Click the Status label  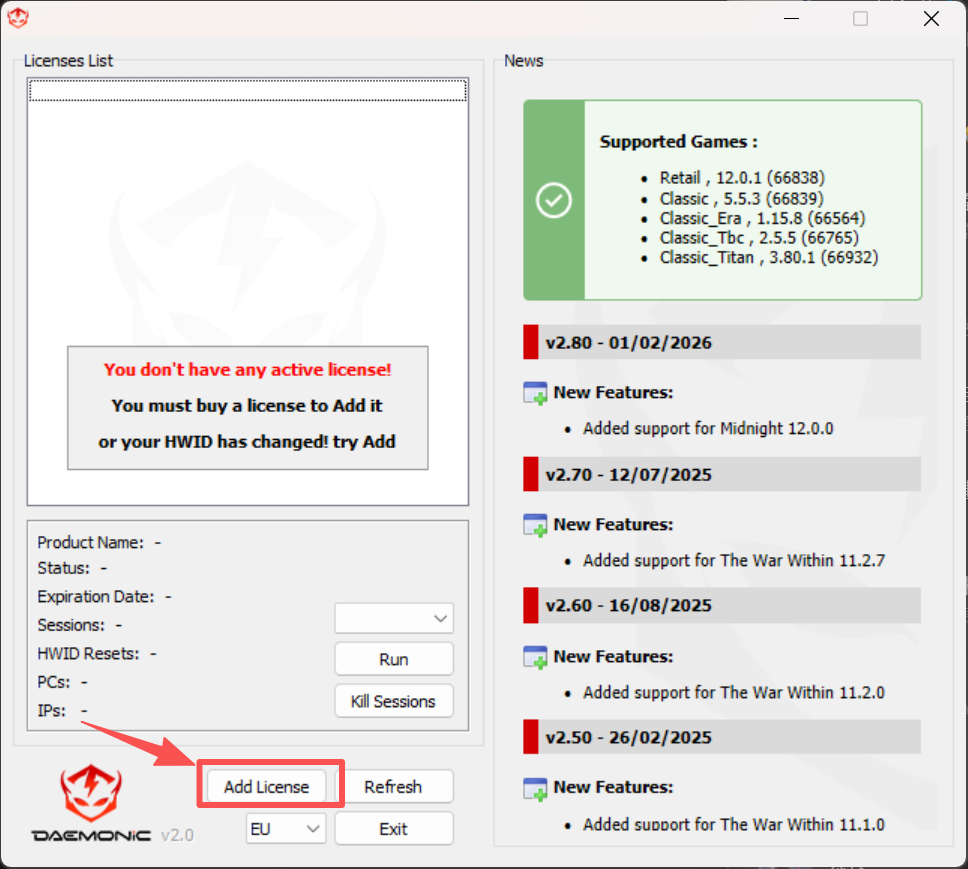[64, 568]
